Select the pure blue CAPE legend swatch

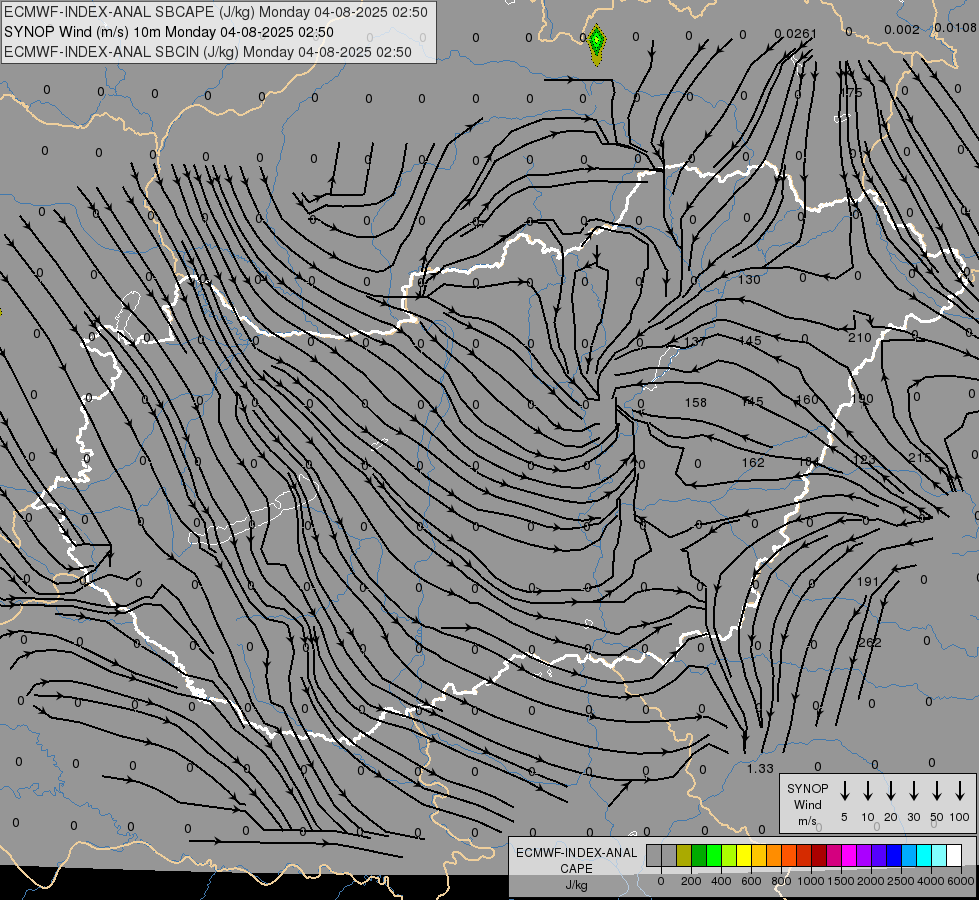(x=894, y=856)
